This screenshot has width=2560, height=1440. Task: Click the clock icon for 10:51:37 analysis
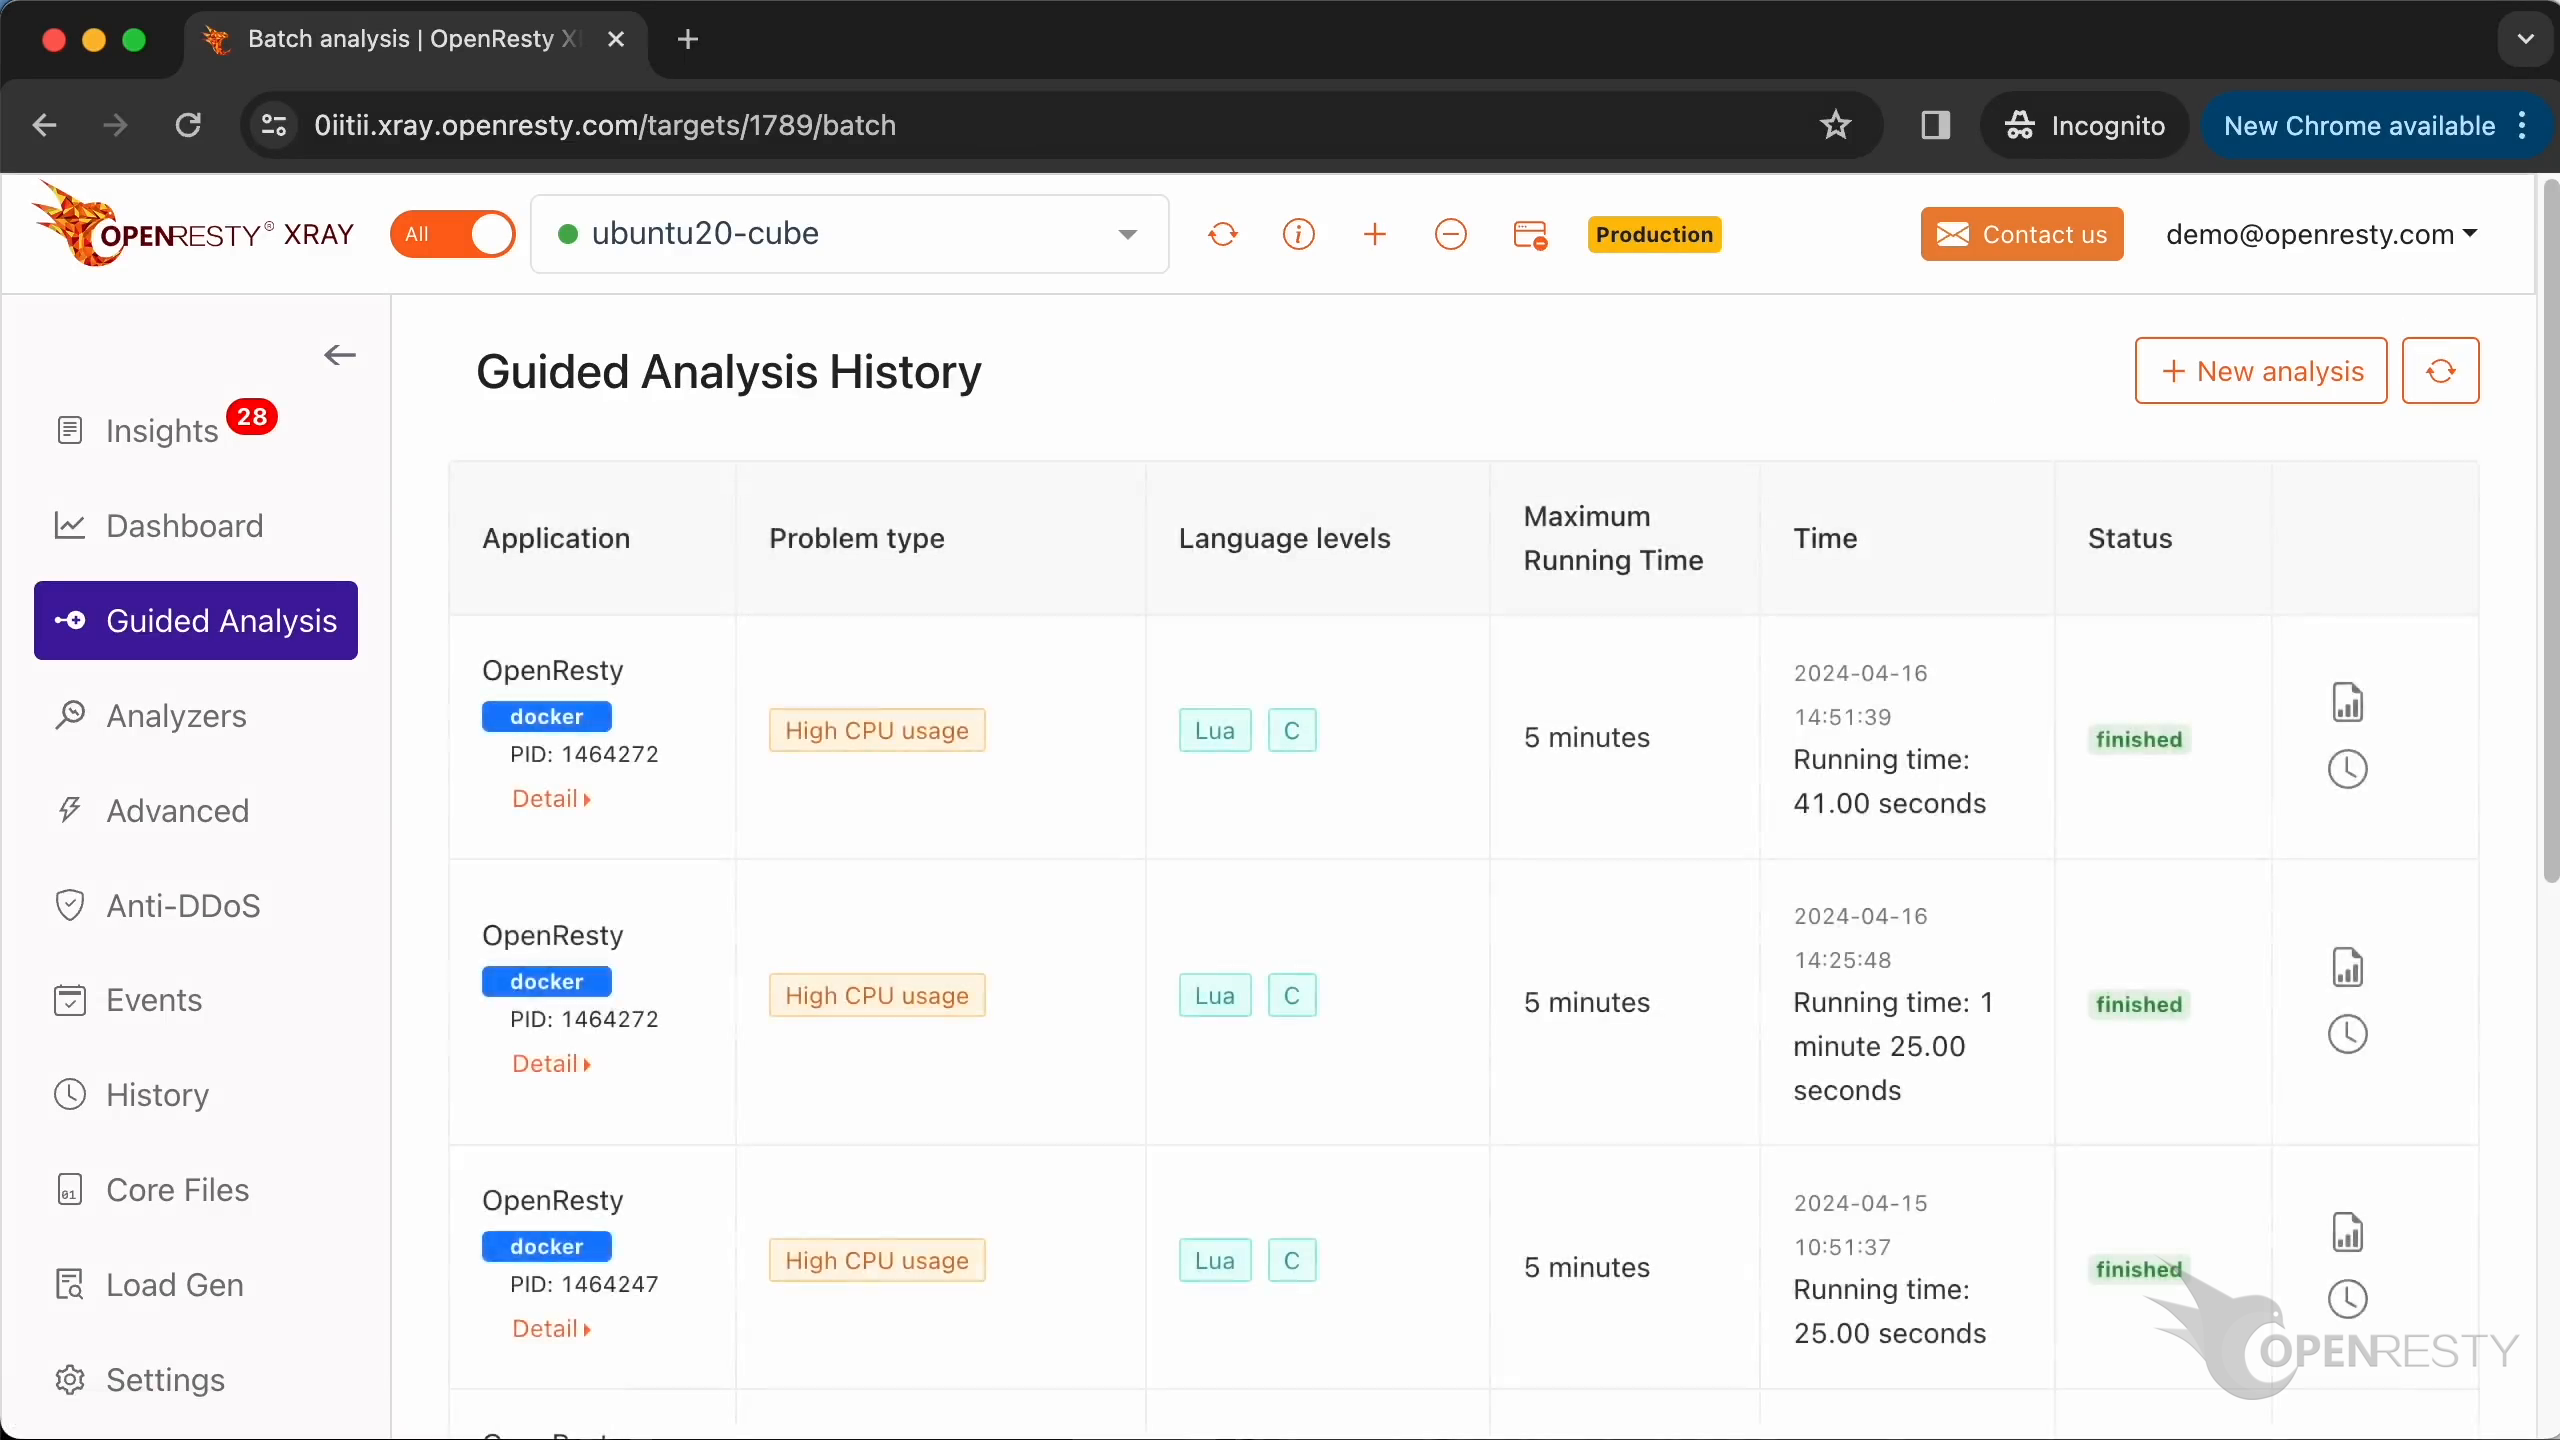2347,1299
